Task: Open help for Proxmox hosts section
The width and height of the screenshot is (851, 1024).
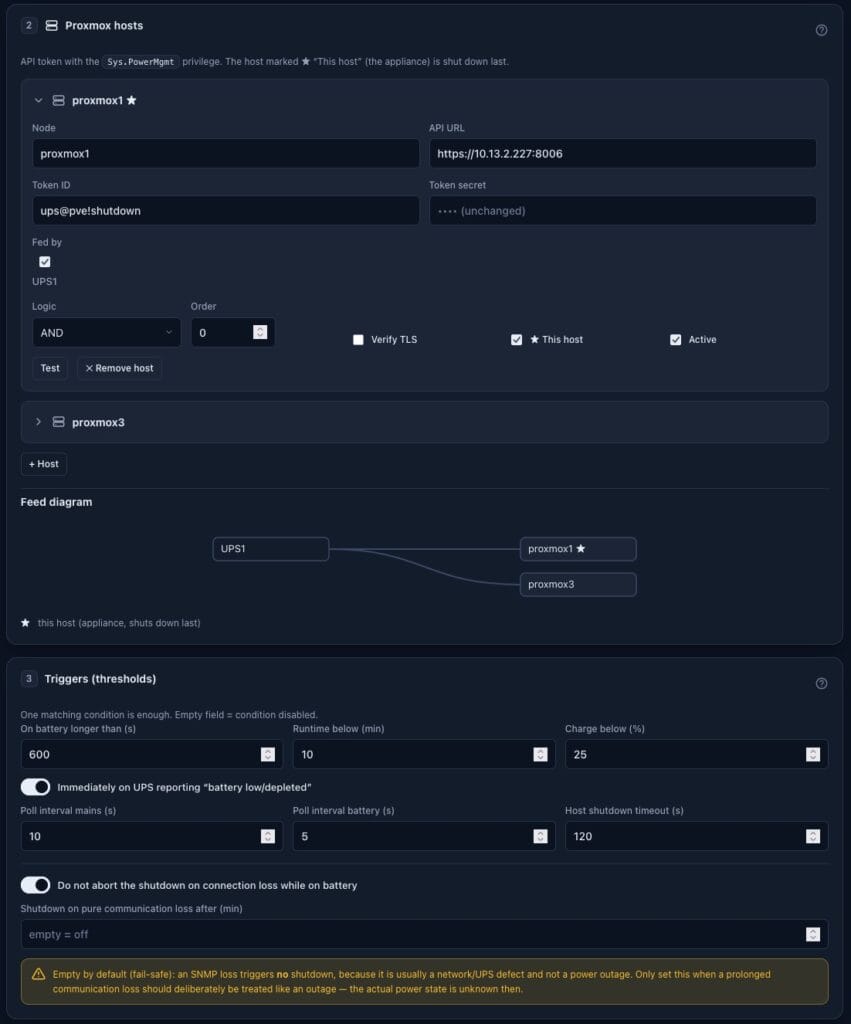Action: 821,30
